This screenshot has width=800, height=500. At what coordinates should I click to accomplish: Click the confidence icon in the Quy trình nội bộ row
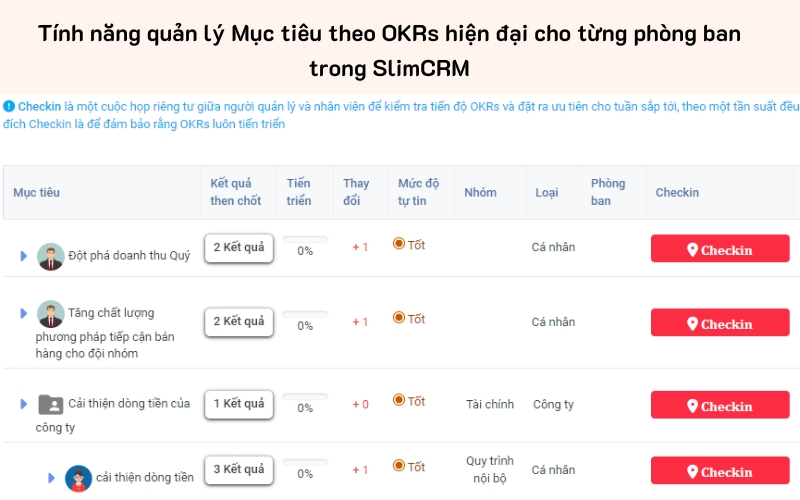398,467
